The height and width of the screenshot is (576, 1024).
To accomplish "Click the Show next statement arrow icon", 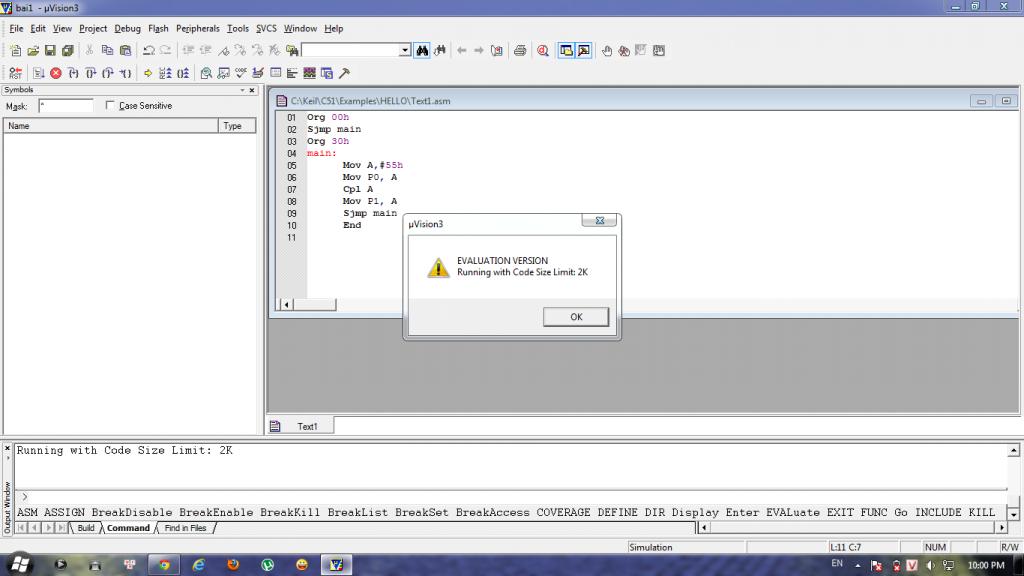I will (x=148, y=73).
